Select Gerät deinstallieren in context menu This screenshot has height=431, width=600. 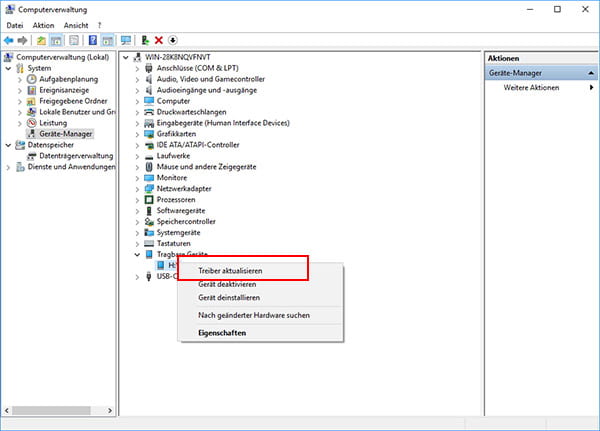[229, 297]
